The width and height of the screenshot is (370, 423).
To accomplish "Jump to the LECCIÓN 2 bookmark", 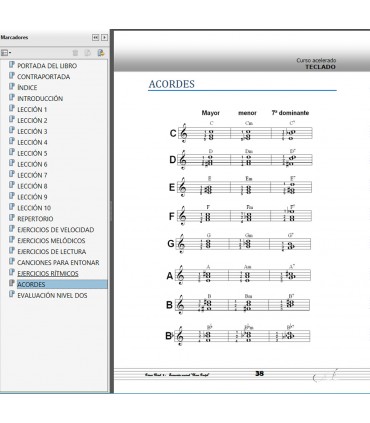I will click(x=32, y=120).
